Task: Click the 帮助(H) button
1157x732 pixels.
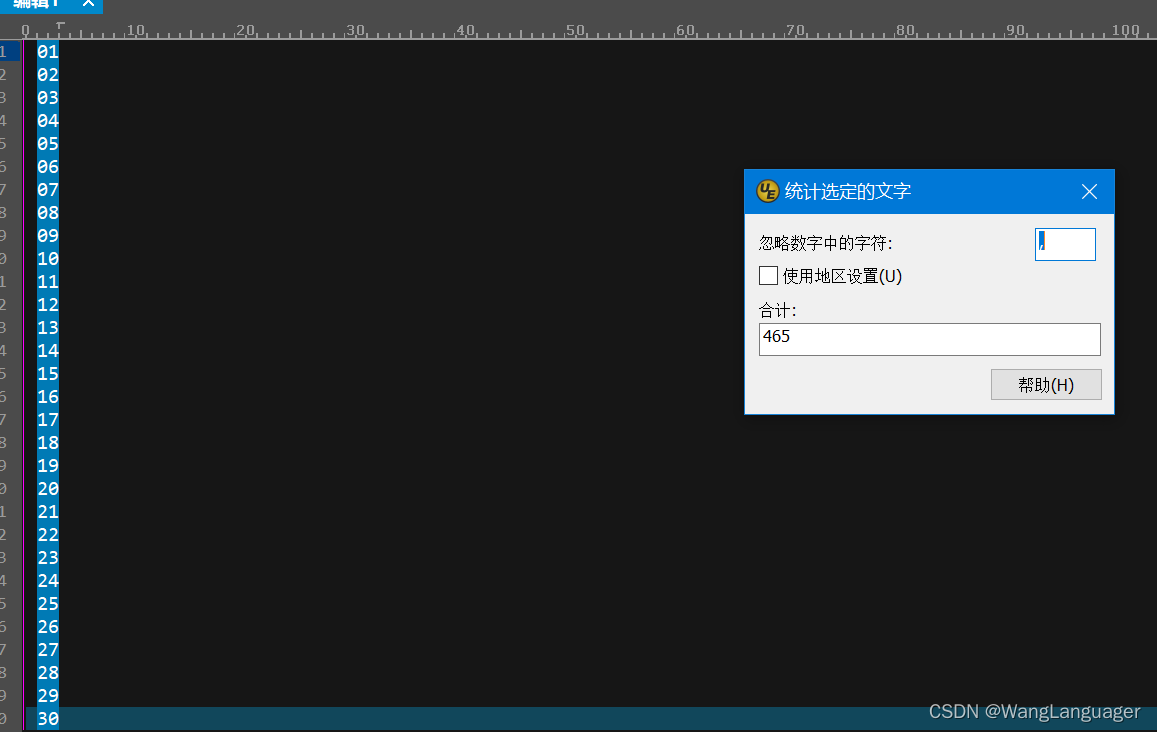Action: click(1046, 384)
